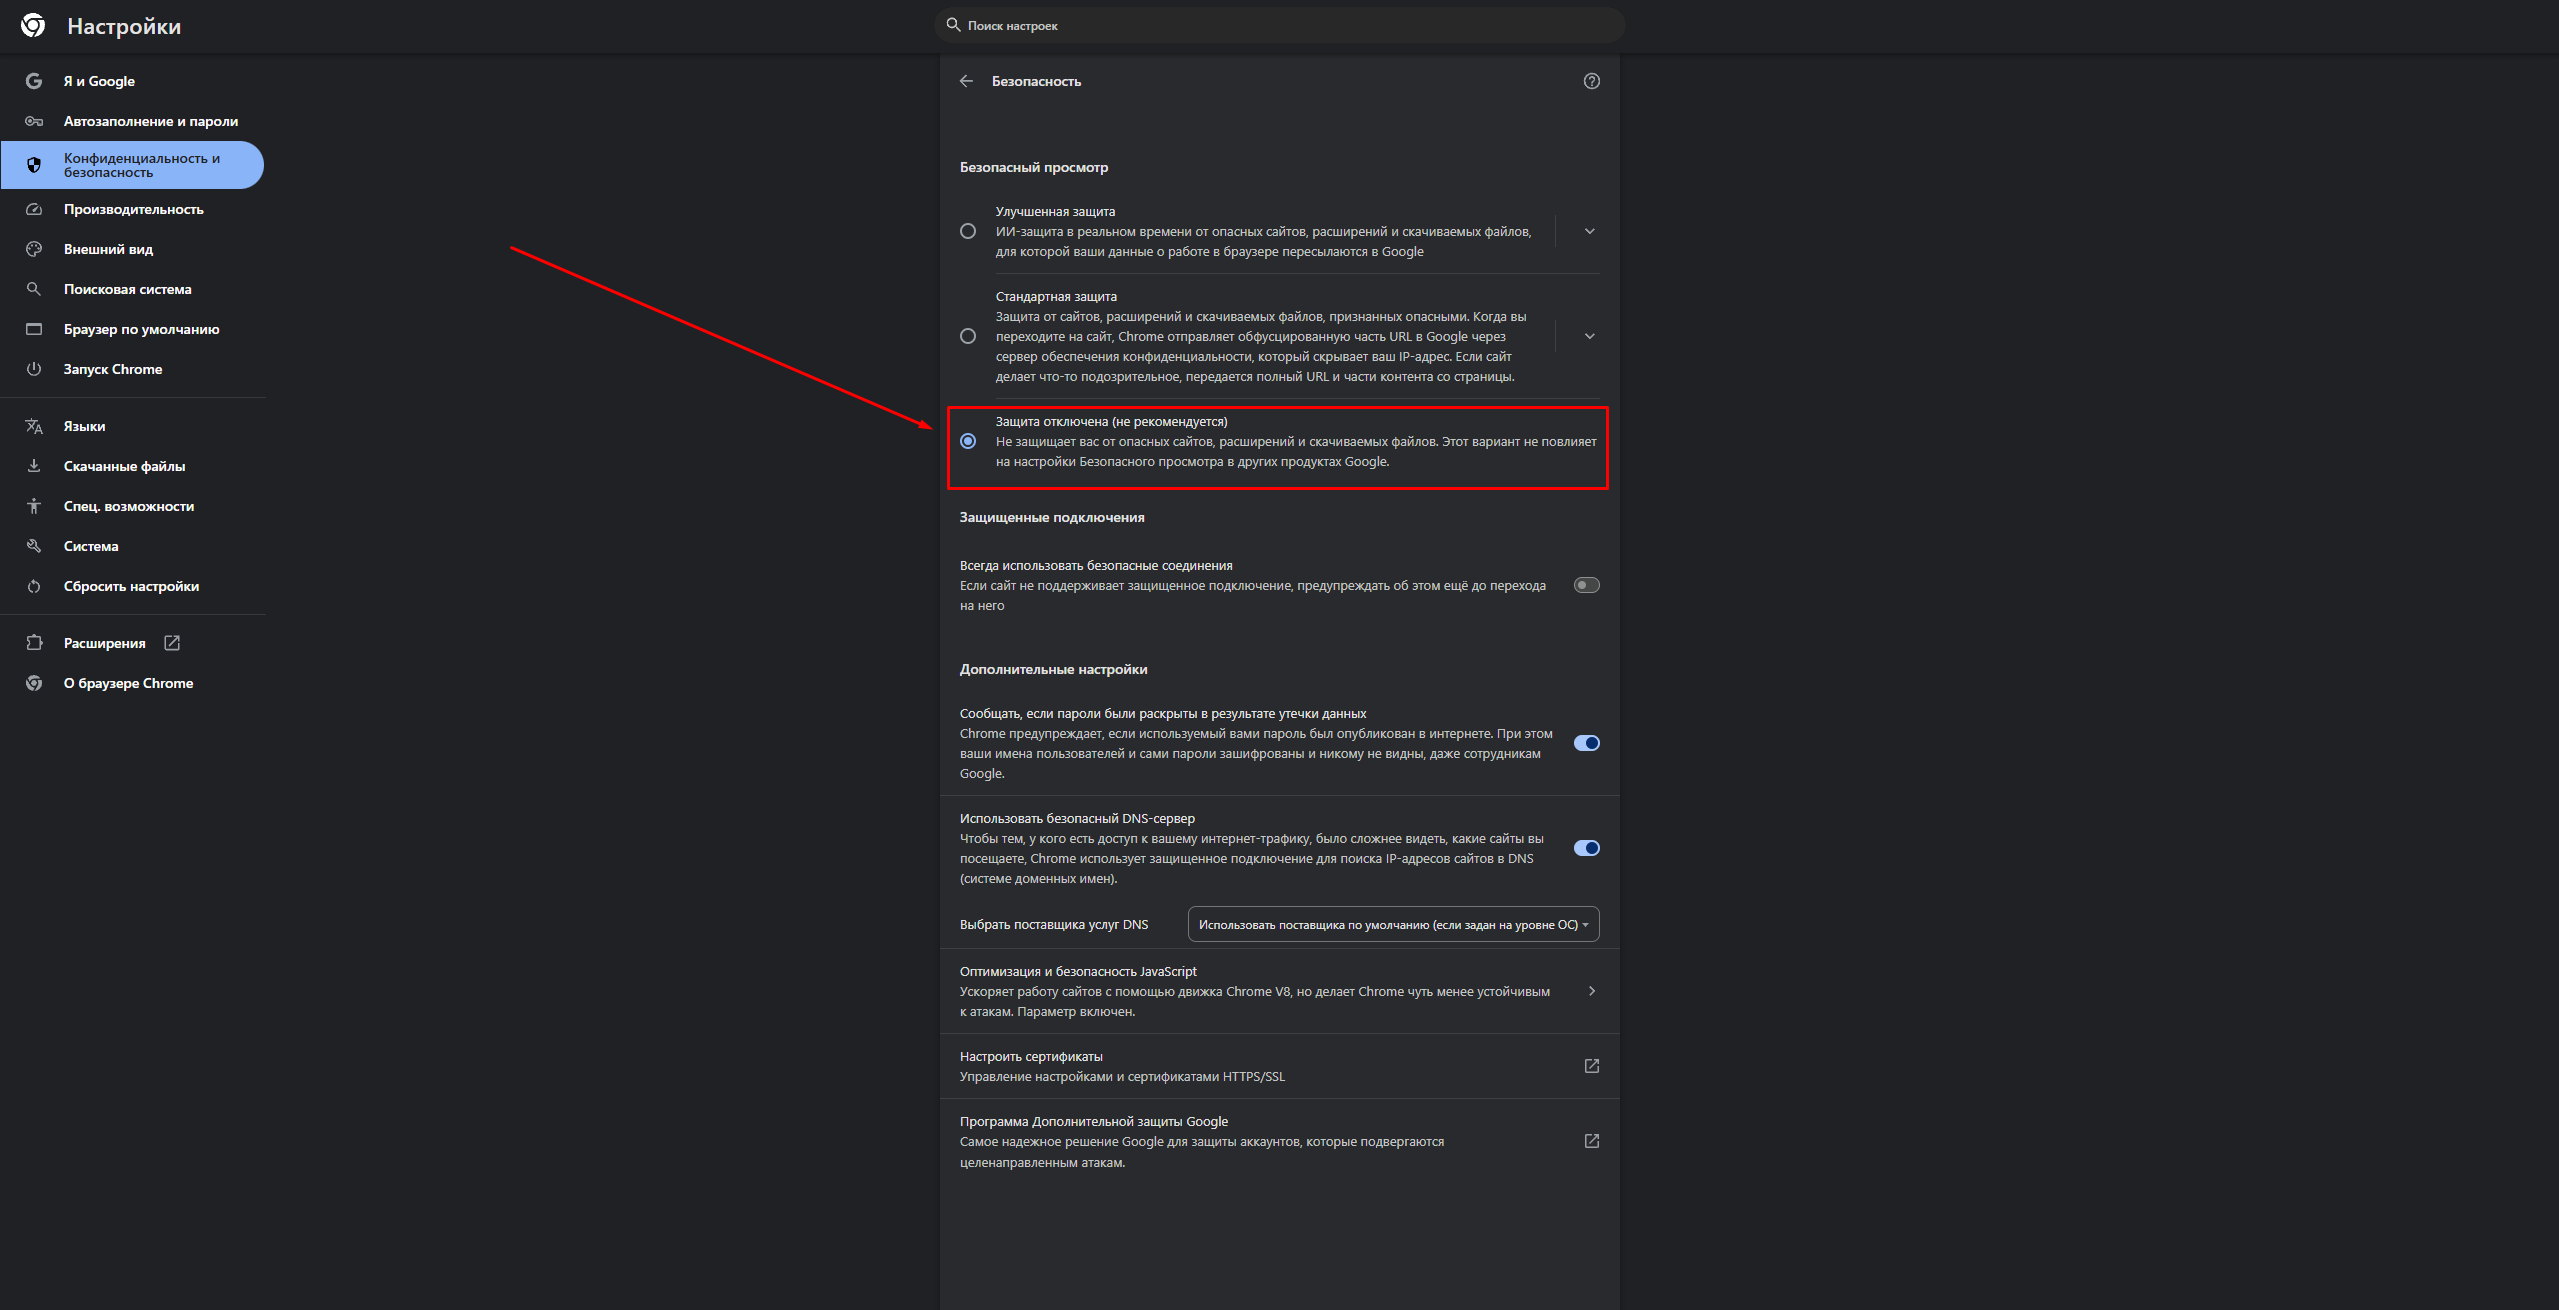Viewport: 2559px width, 1310px height.
Task: Select the Стандартная защита radio button
Action: tap(968, 336)
